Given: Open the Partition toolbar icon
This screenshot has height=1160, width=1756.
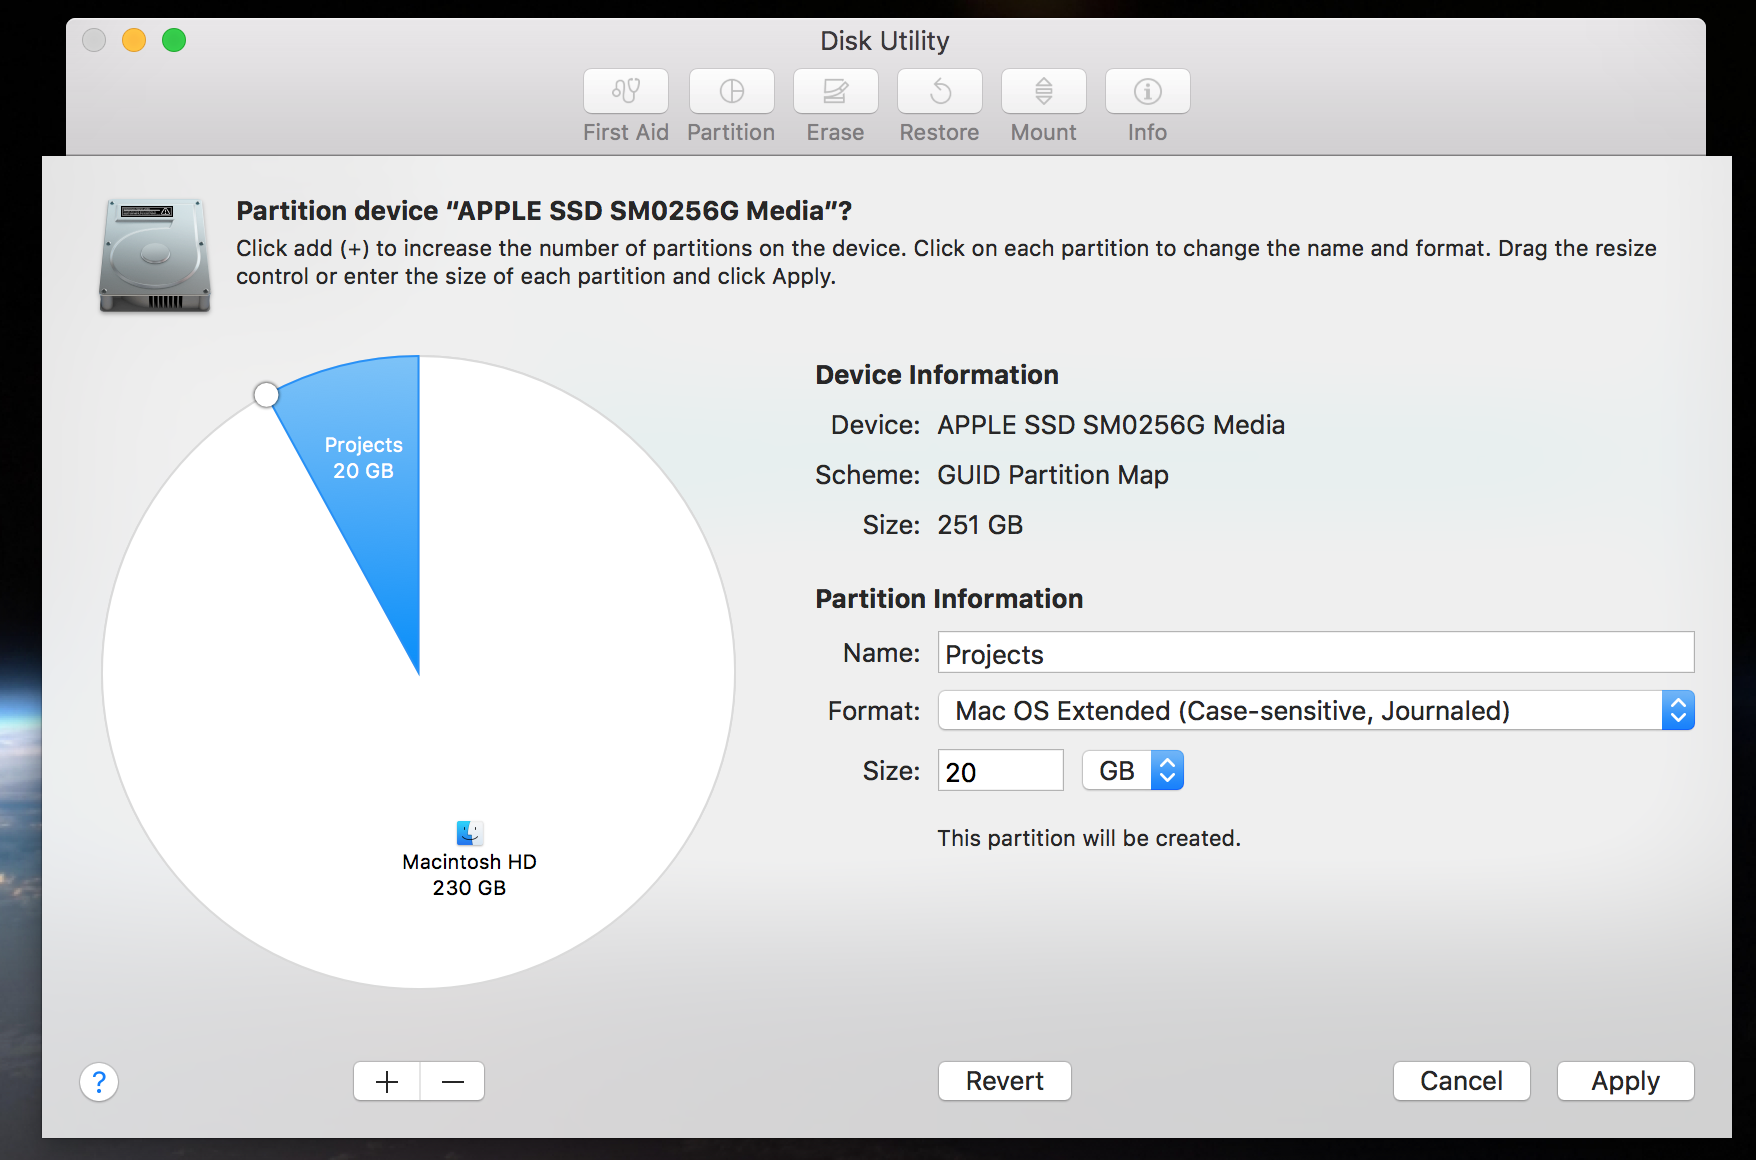Looking at the screenshot, I should tap(731, 92).
